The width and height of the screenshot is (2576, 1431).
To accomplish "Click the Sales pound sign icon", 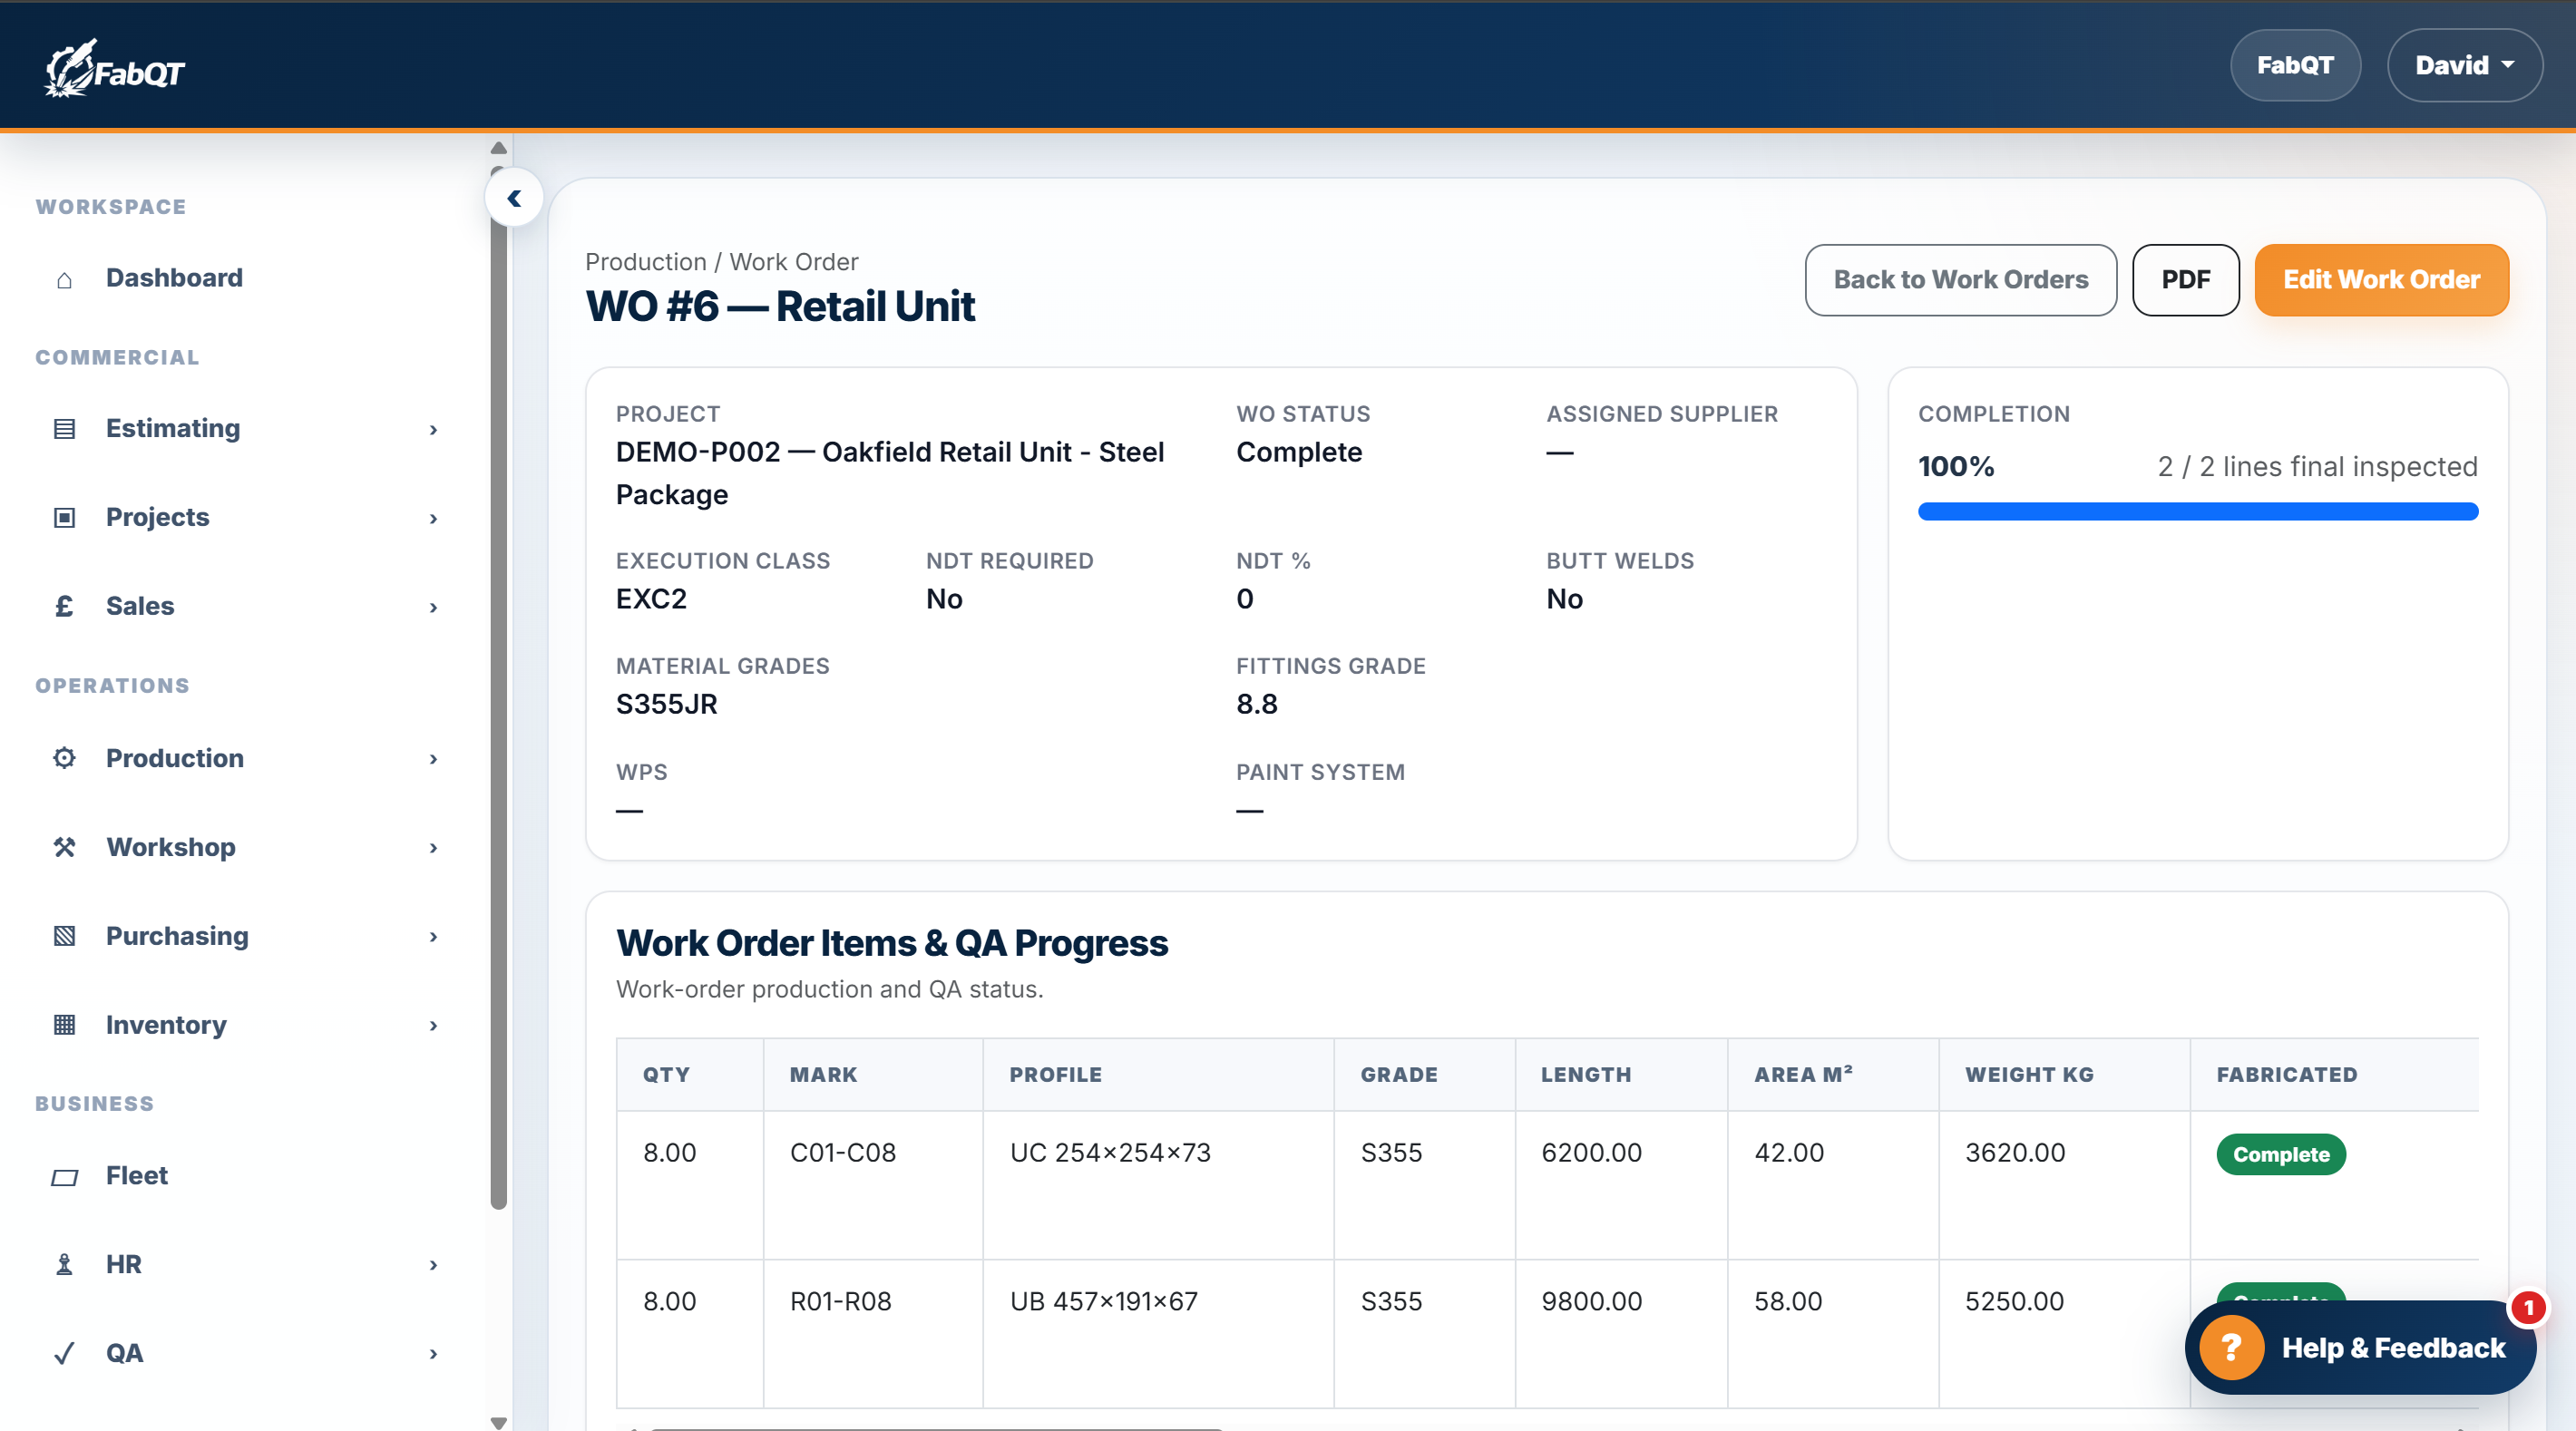I will (64, 606).
